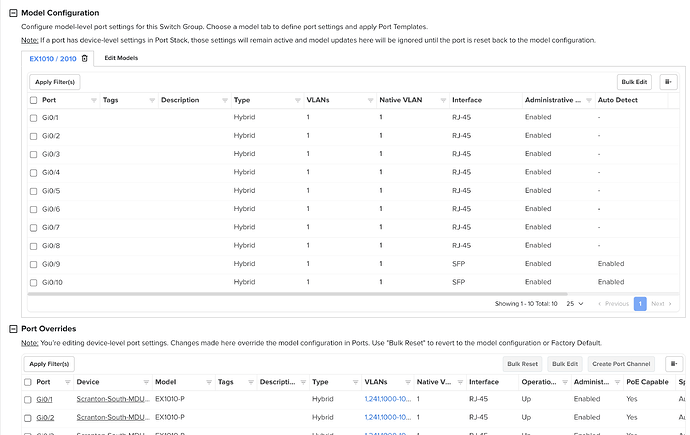Switch to the EX1010 / 2010 tab

point(53,58)
